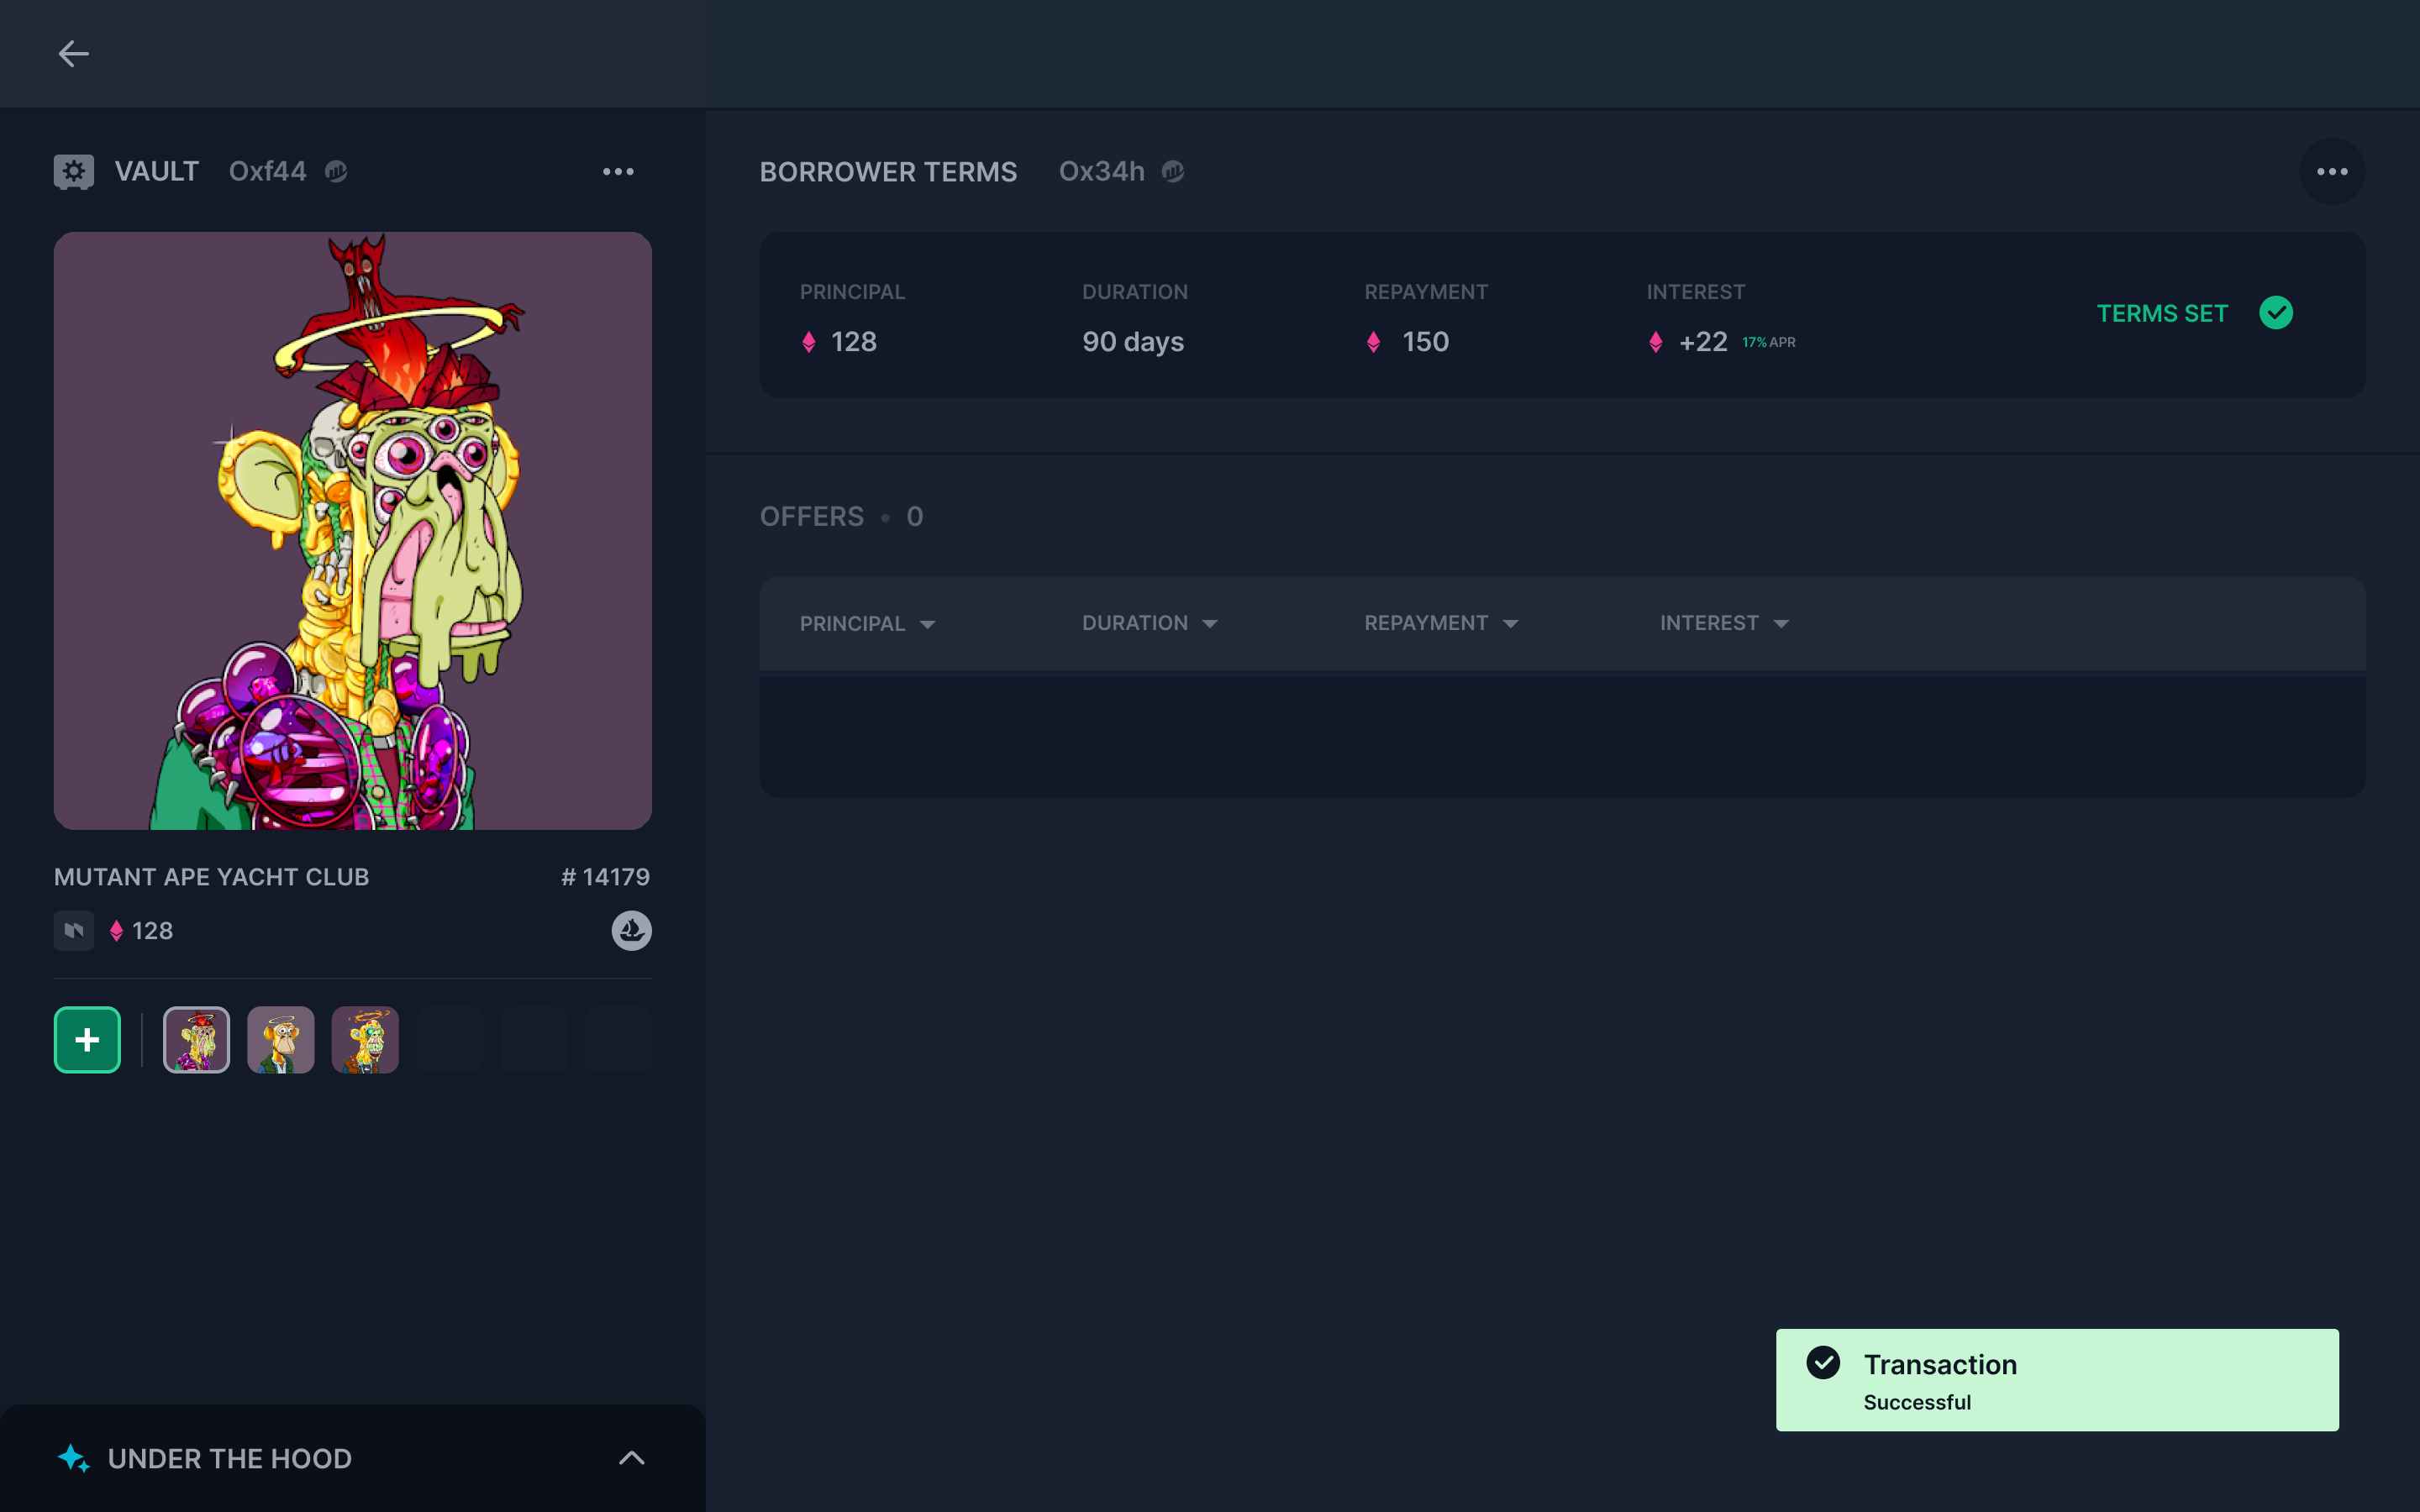Open the OpenSea sailboat icon link
The height and width of the screenshot is (1512, 2420).
(x=631, y=930)
